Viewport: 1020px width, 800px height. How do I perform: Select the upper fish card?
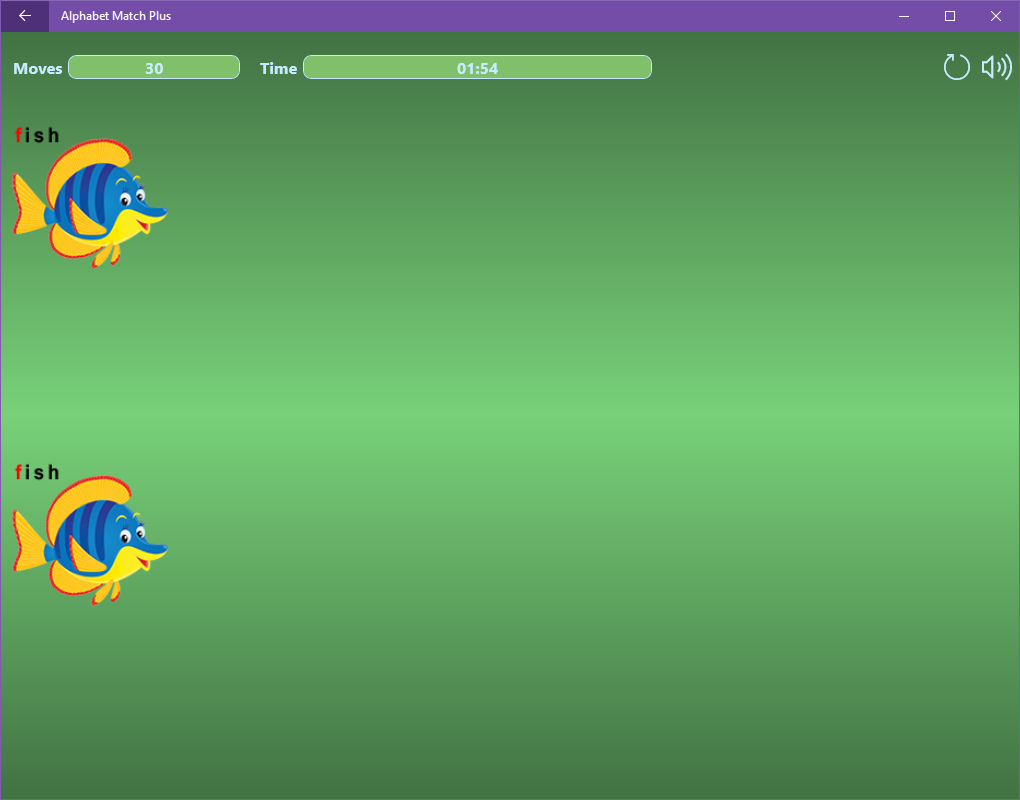click(90, 197)
